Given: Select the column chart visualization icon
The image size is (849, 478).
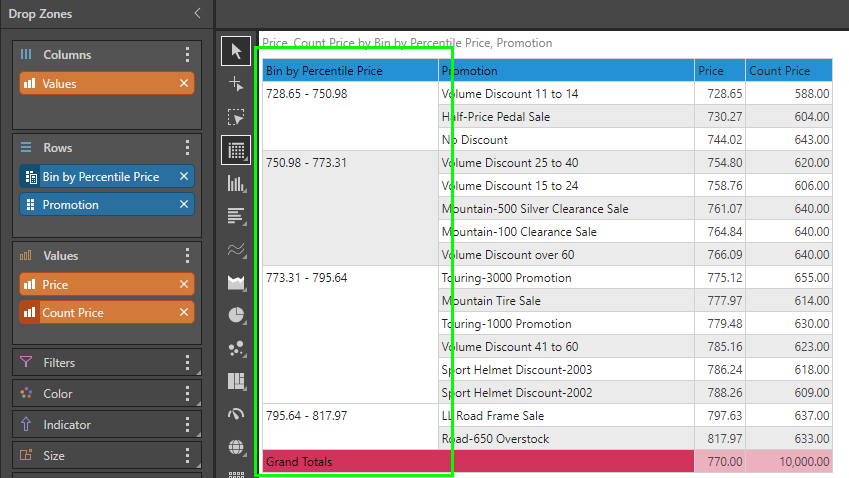Looking at the screenshot, I should tap(236, 183).
